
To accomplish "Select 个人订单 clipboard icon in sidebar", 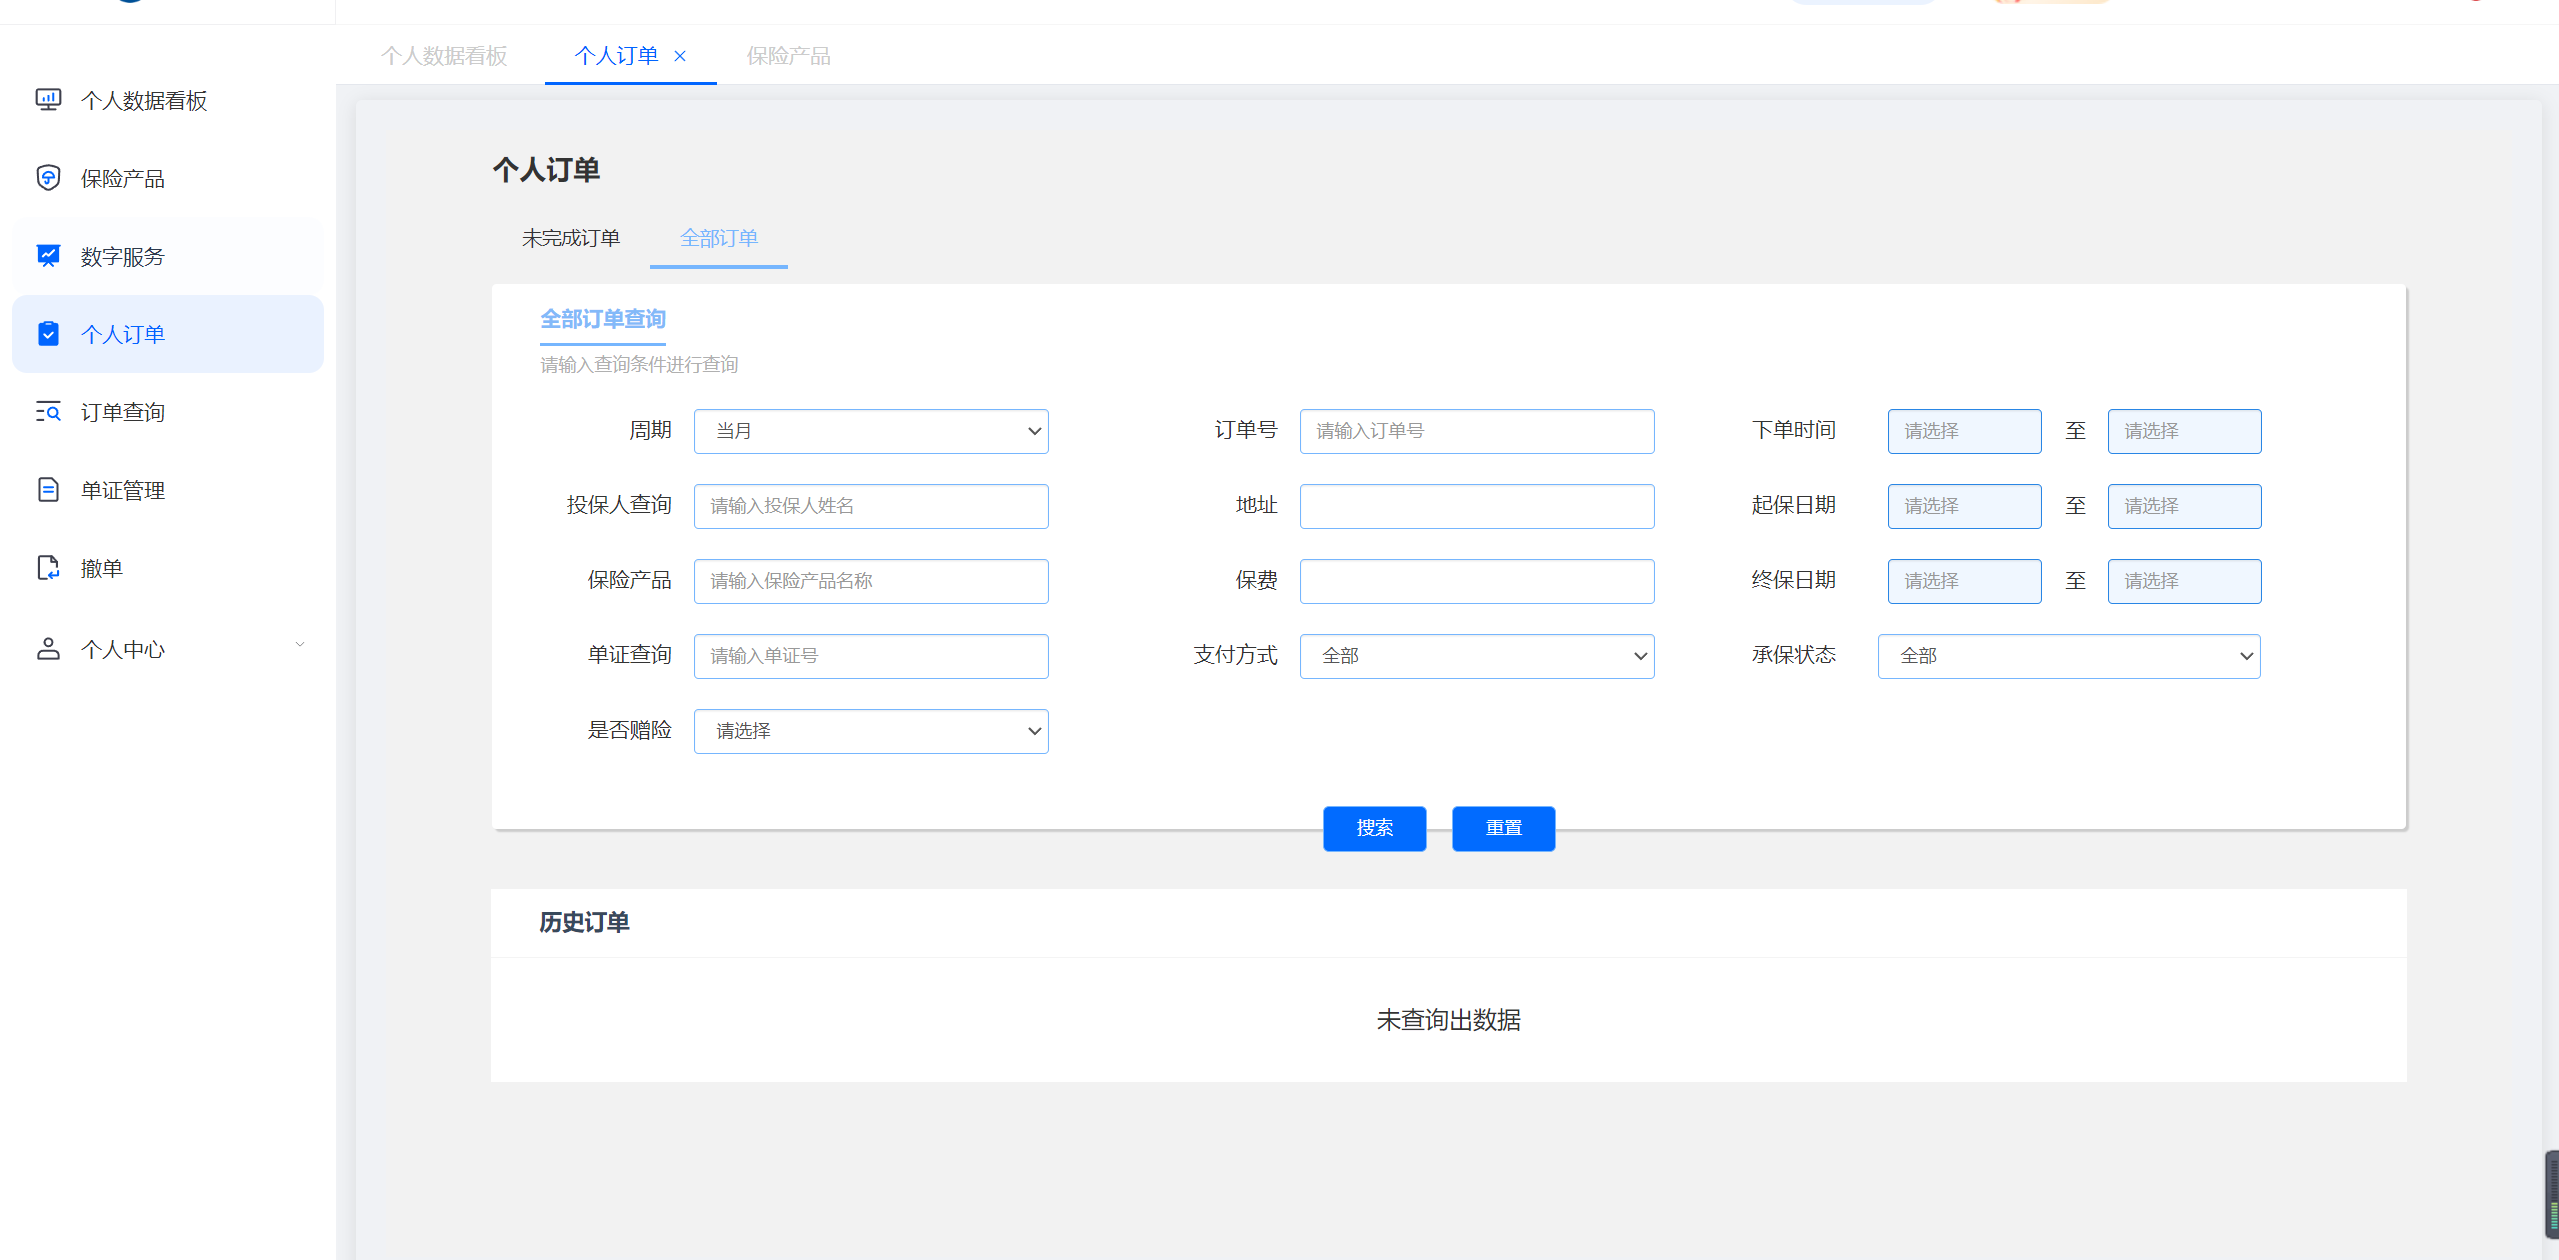I will pyautogui.click(x=48, y=334).
